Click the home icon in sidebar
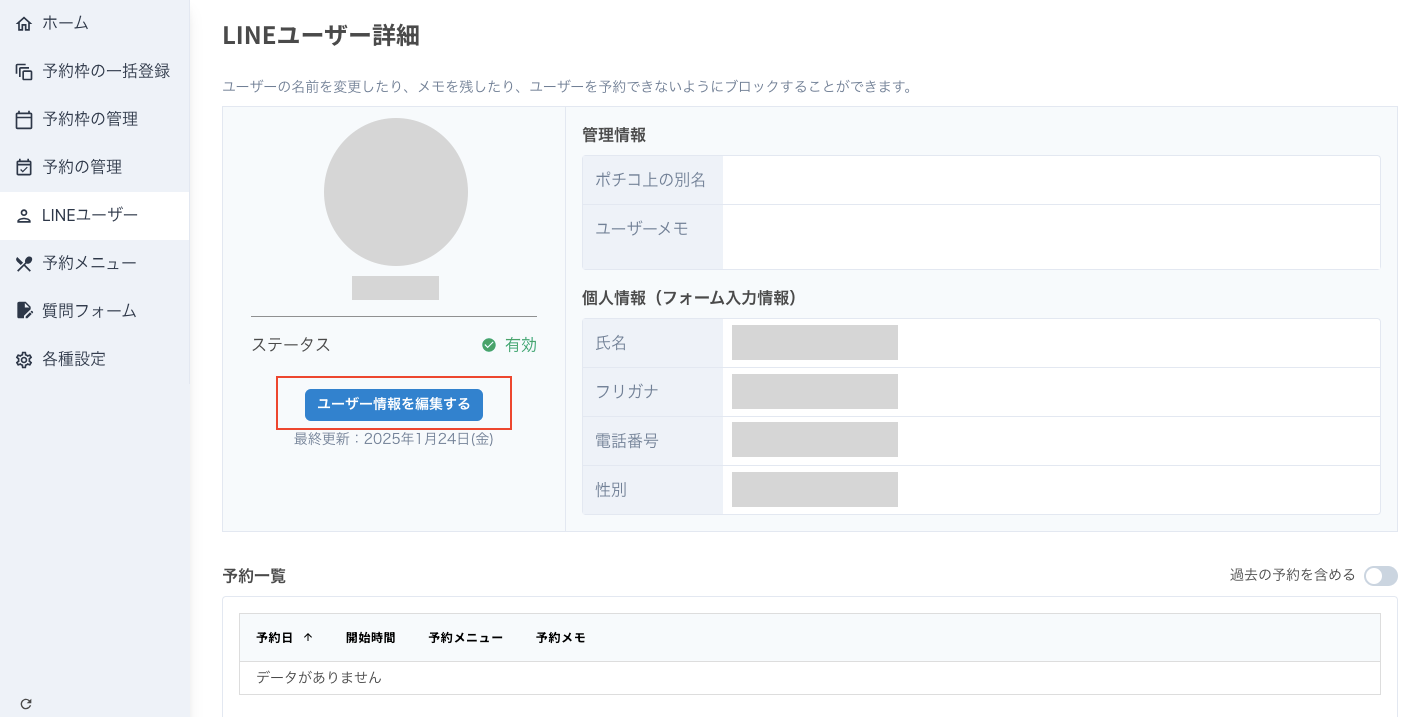 tap(24, 23)
